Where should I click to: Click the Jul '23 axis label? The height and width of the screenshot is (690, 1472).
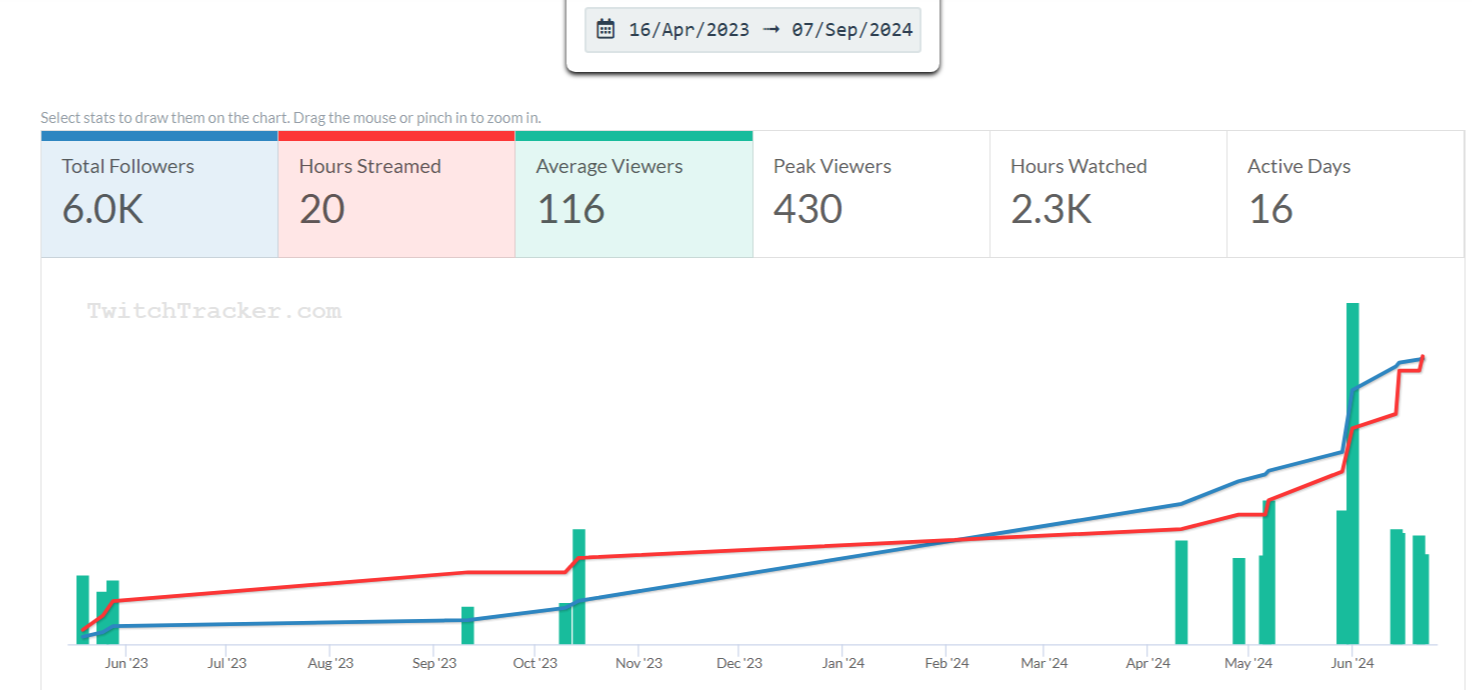(x=227, y=663)
